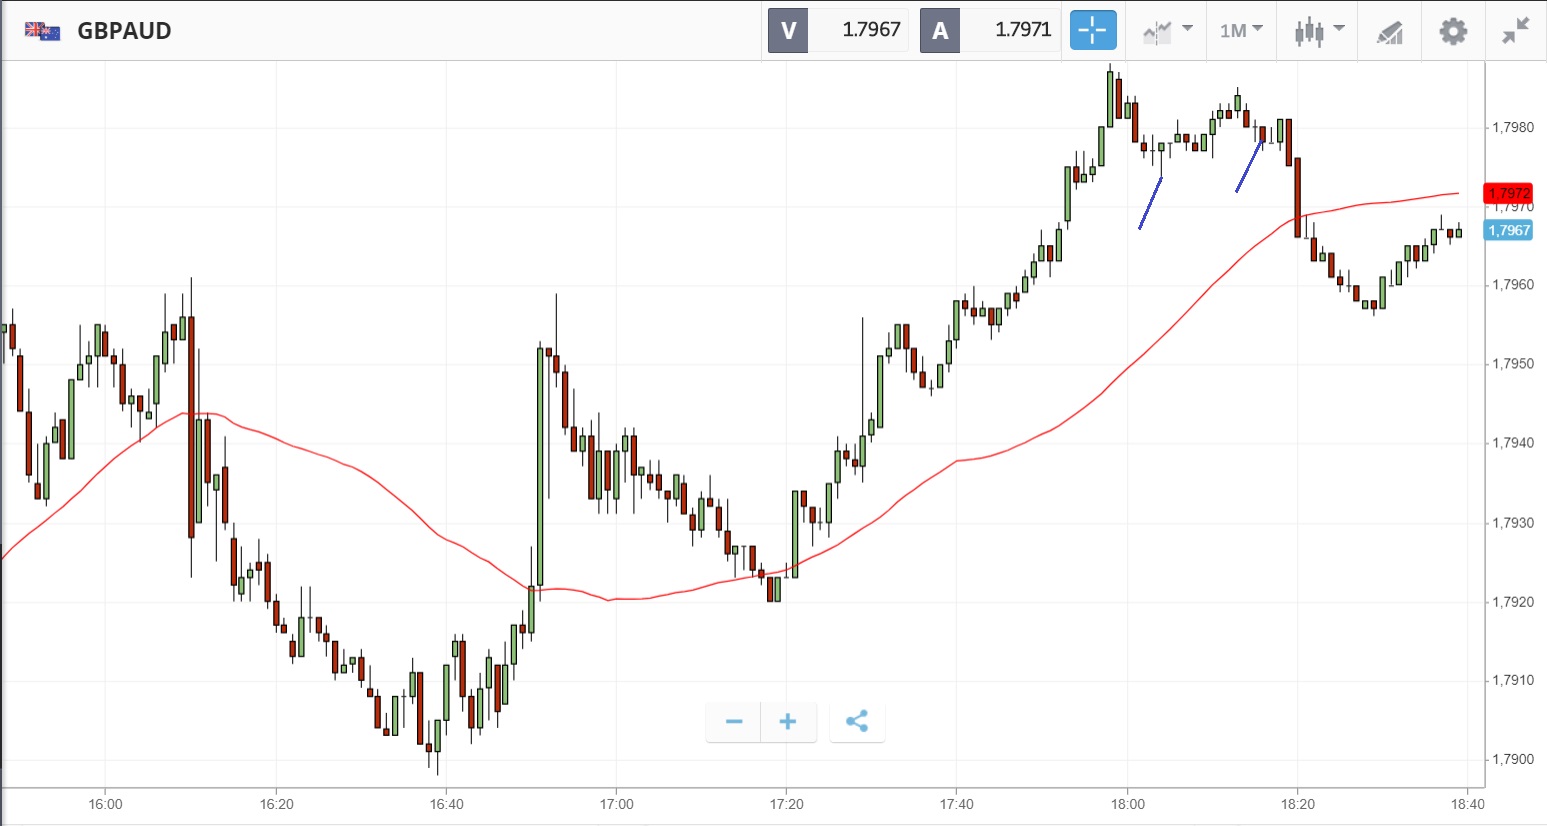Click the 17:00 time axis label

coord(617,804)
